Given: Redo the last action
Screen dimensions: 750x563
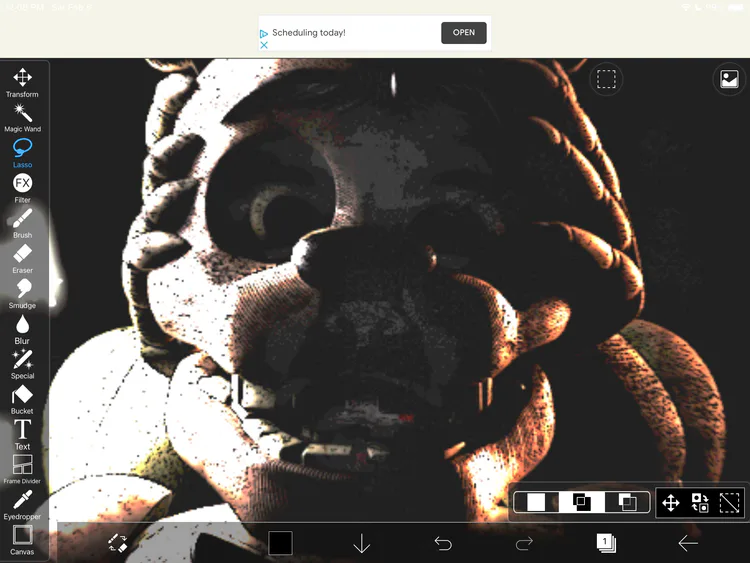Looking at the screenshot, I should [524, 543].
